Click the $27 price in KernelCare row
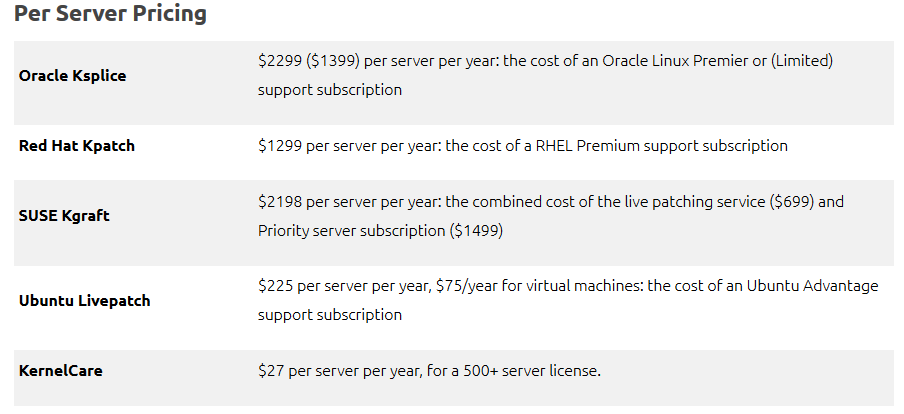Image resolution: width=904 pixels, height=414 pixels. [x=271, y=371]
